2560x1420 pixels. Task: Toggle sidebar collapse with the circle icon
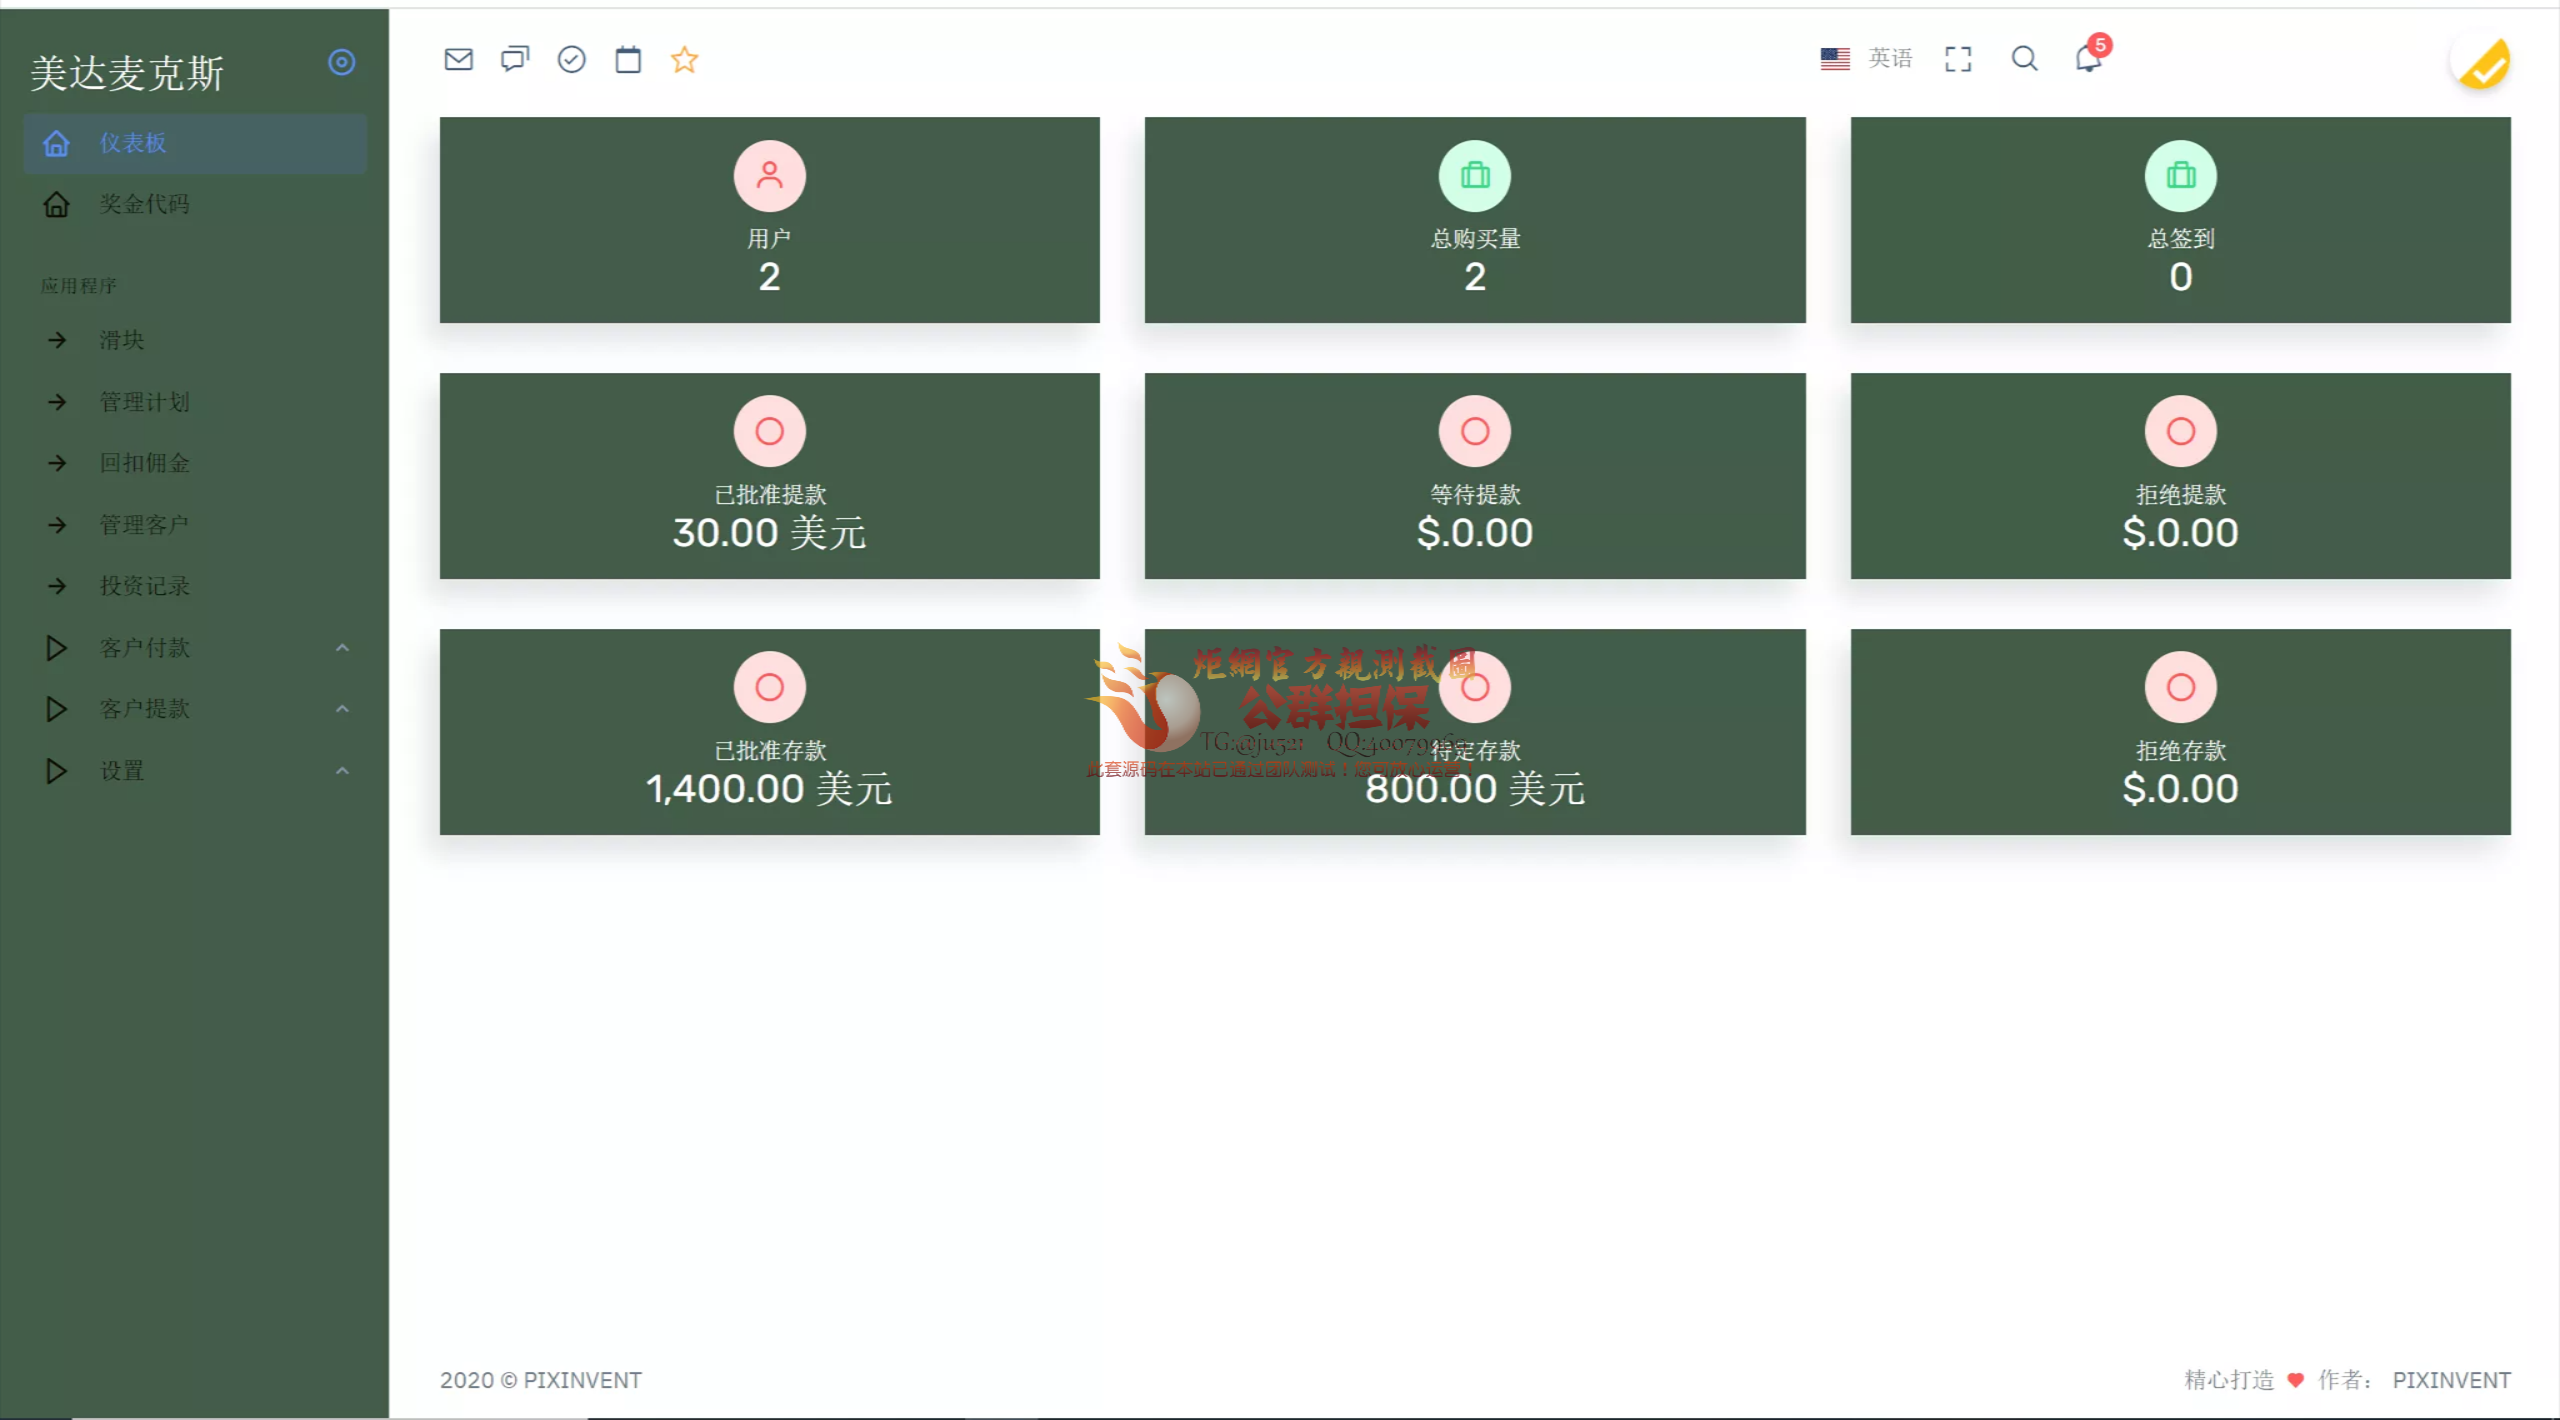pyautogui.click(x=341, y=63)
